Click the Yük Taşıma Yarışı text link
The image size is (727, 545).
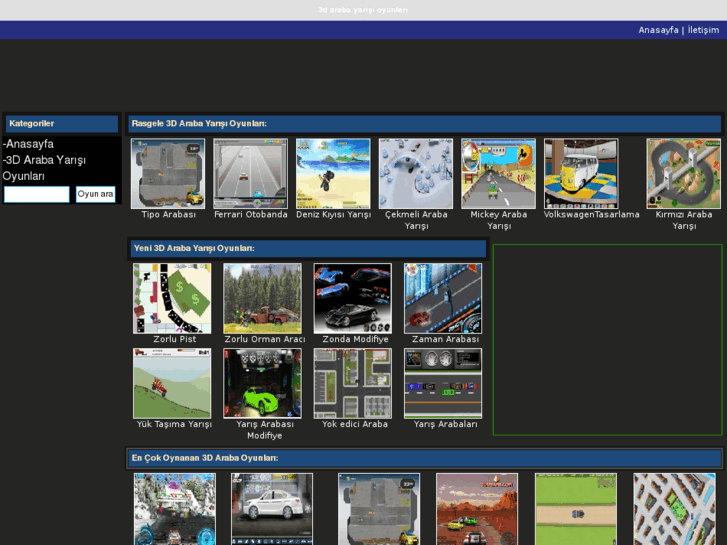[x=174, y=424]
